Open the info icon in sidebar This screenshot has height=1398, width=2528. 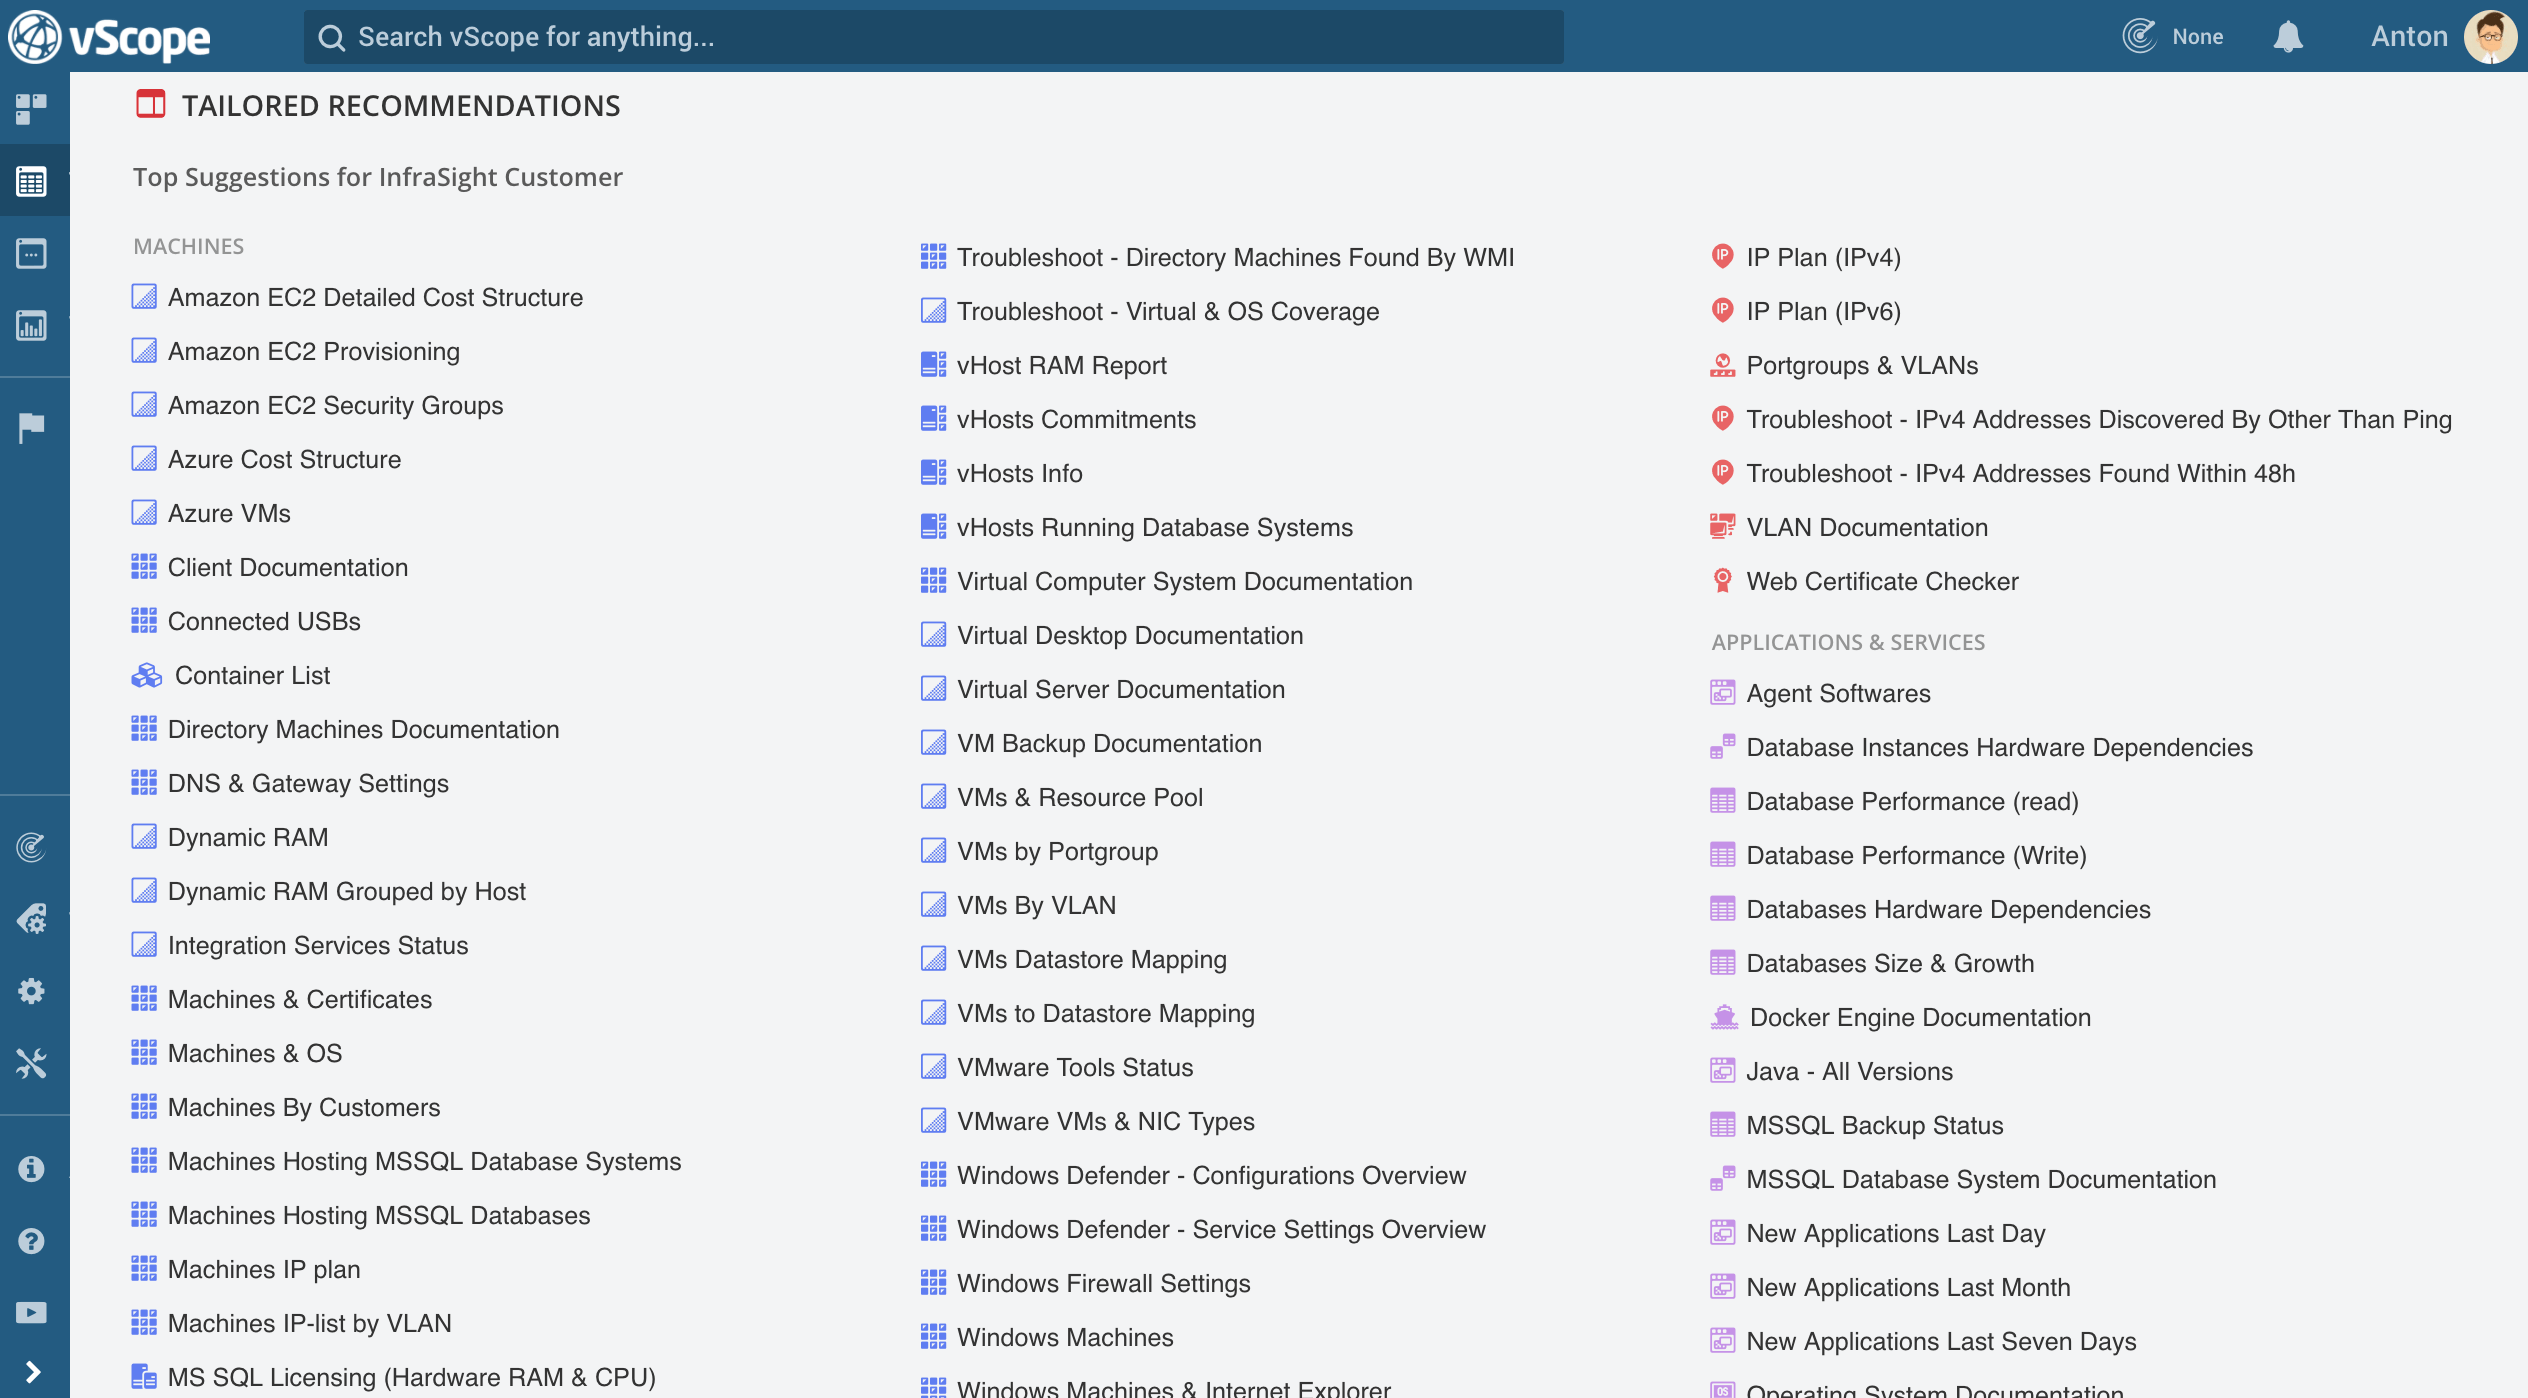click(x=31, y=1168)
